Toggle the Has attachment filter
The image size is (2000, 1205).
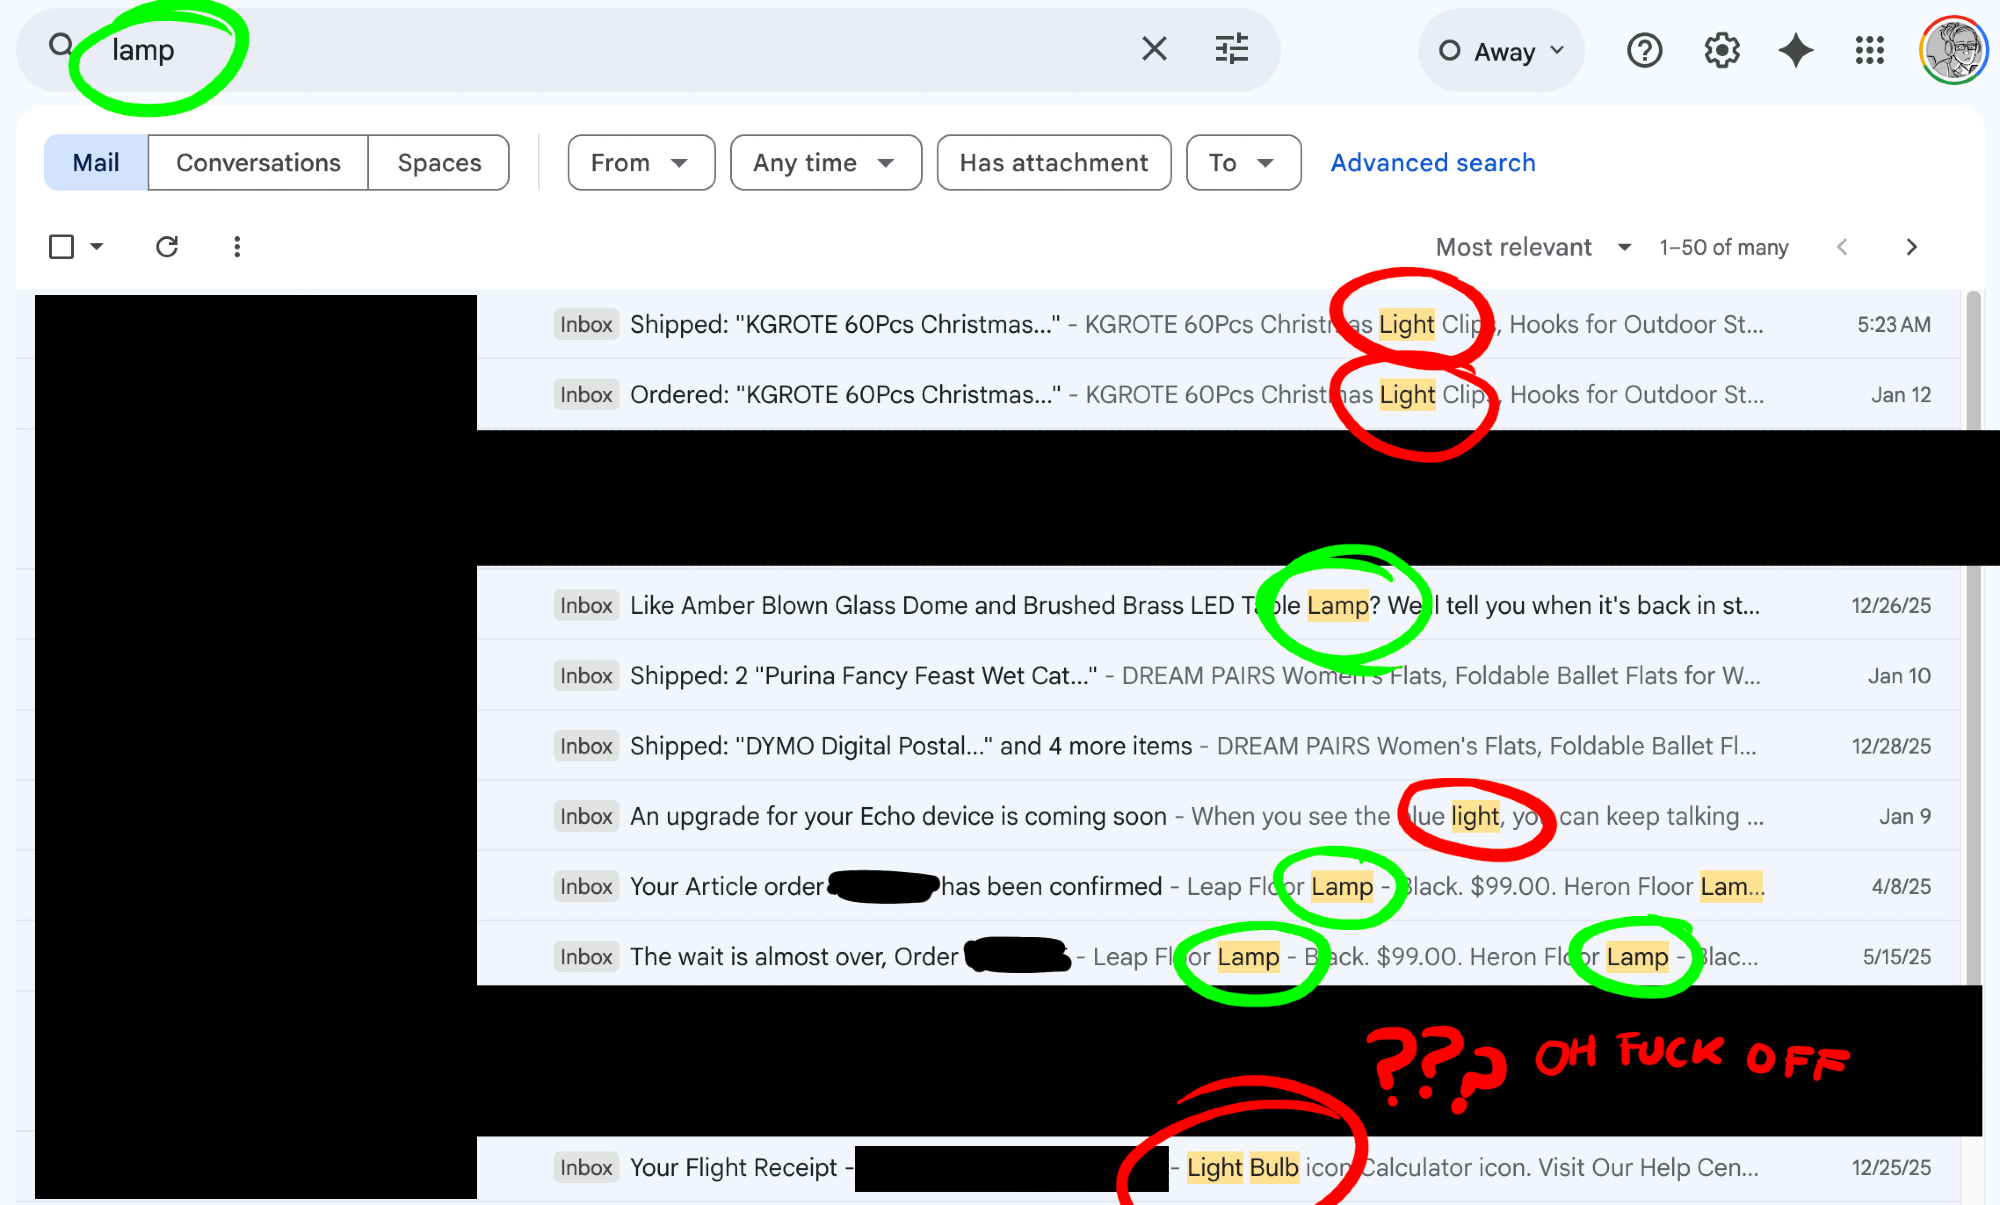(x=1053, y=162)
